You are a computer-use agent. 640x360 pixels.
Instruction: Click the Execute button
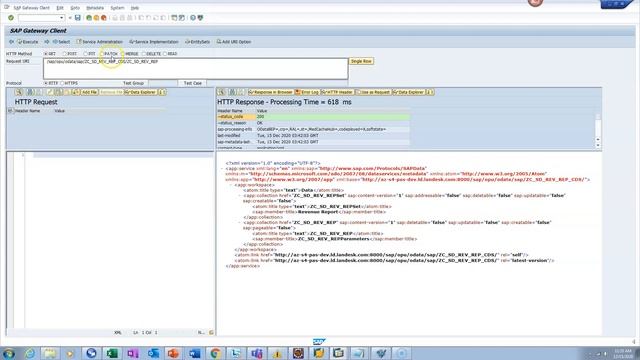point(28,42)
